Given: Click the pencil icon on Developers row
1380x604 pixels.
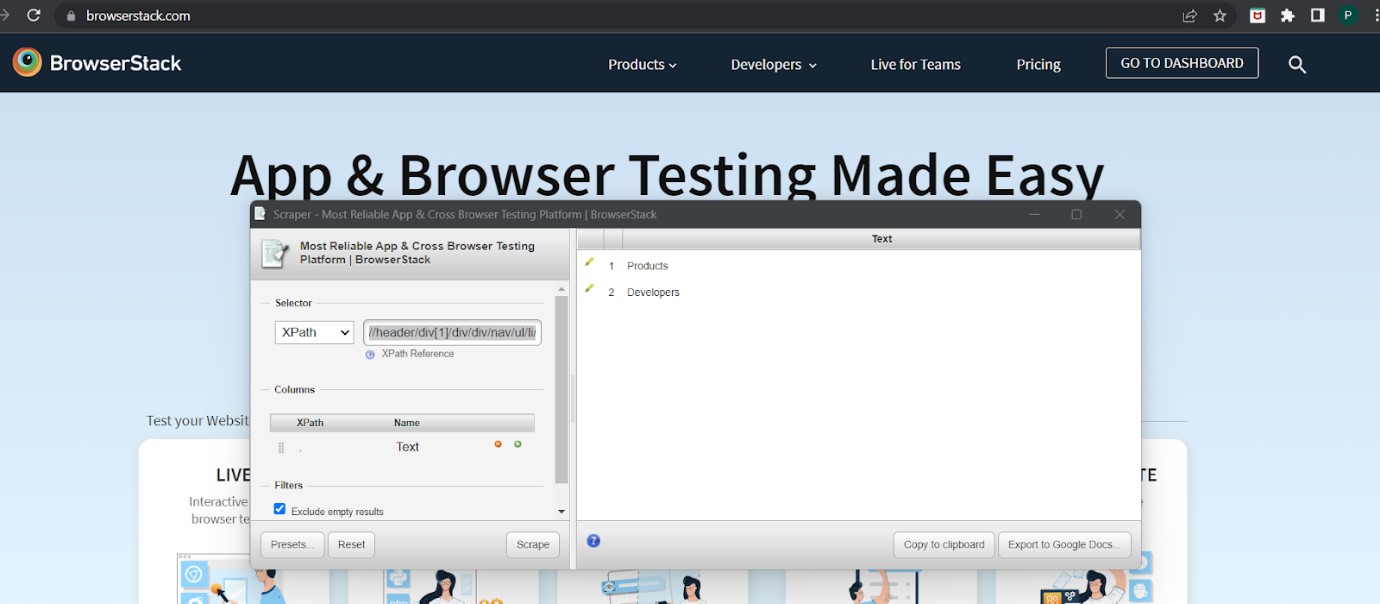Looking at the screenshot, I should 589,288.
